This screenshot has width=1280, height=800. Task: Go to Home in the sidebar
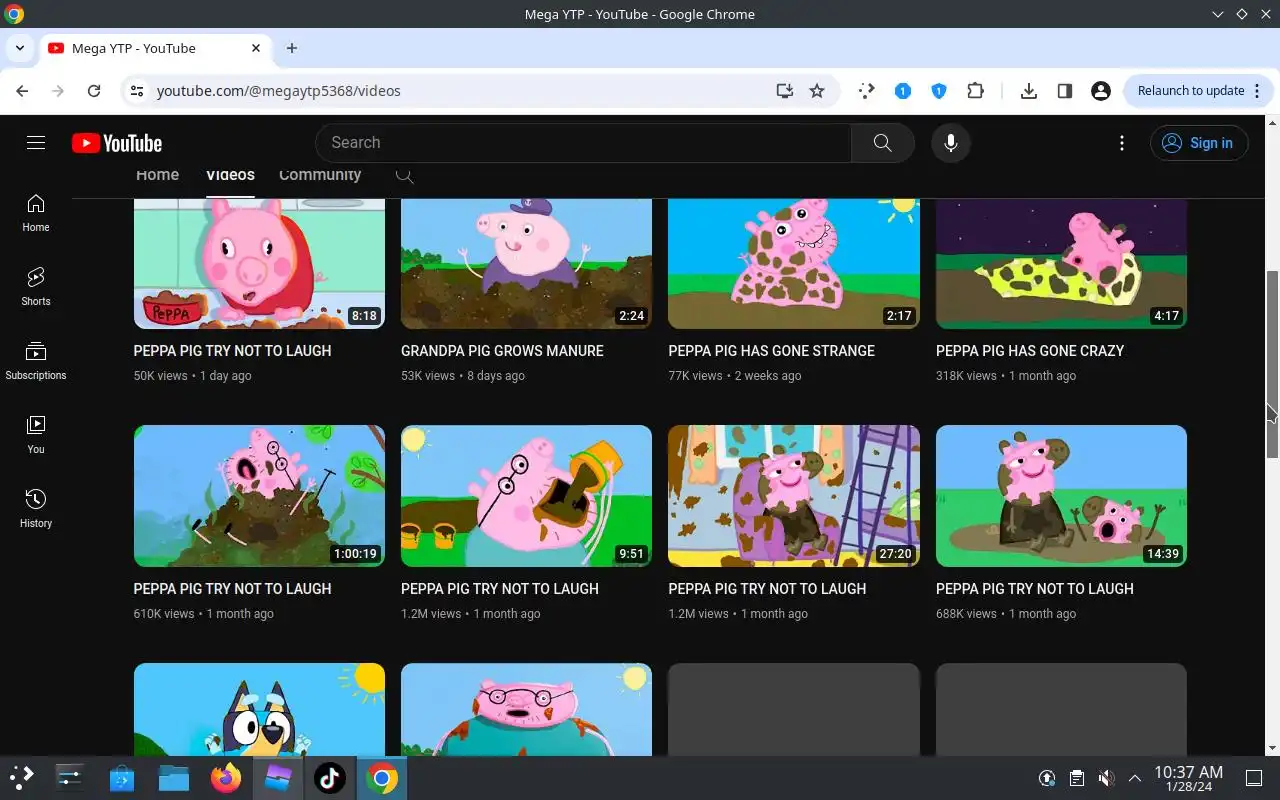point(36,213)
